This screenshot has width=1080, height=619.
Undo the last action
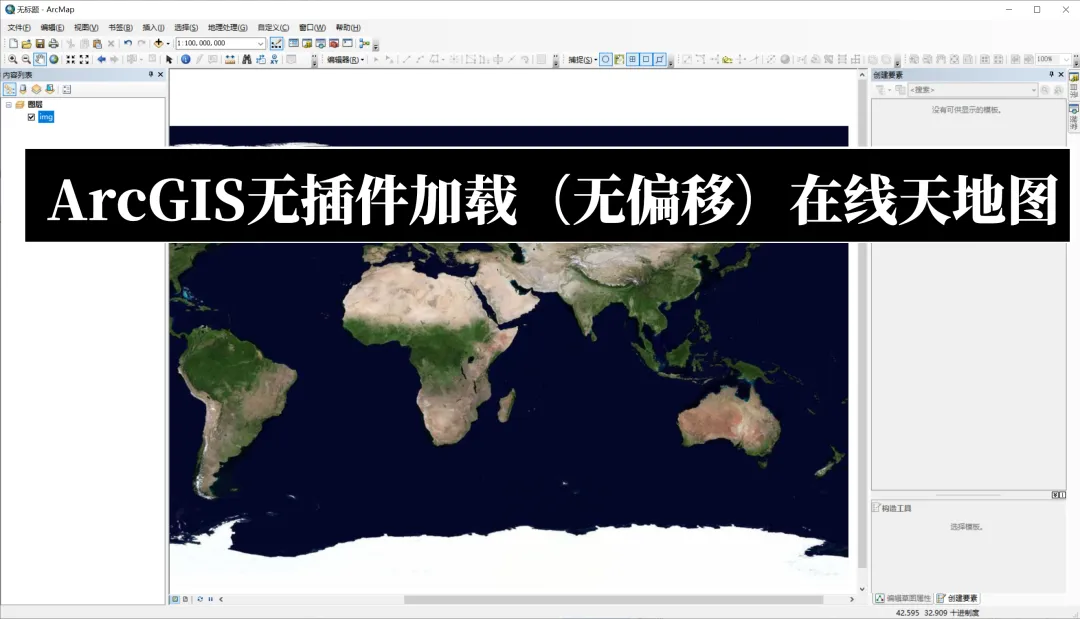click(127, 43)
